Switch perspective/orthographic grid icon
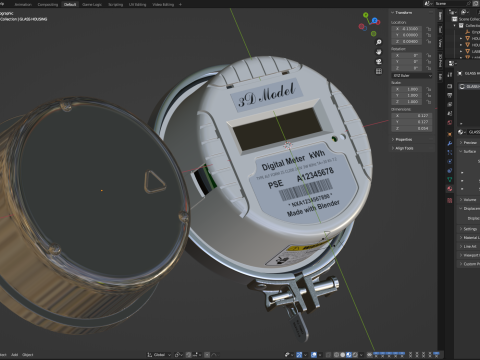Image resolution: width=480 pixels, height=360 pixels. click(x=379, y=71)
